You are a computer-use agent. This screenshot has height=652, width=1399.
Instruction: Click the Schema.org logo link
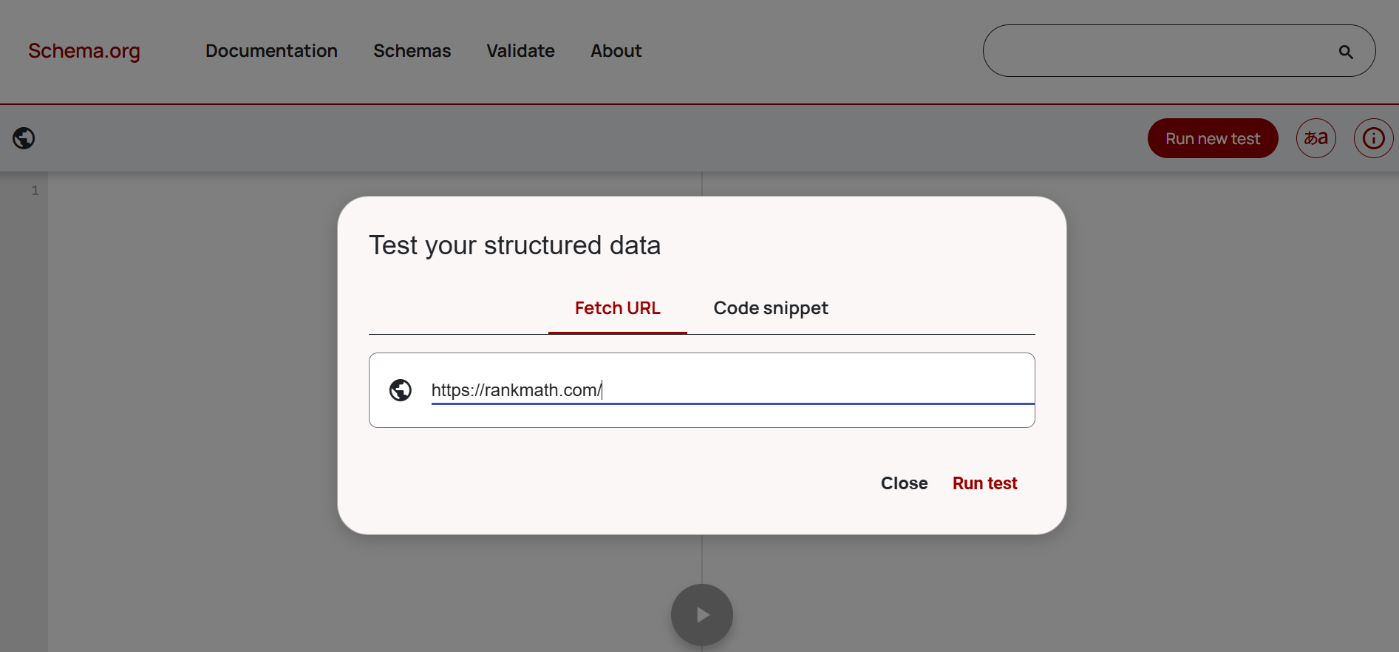click(x=84, y=51)
